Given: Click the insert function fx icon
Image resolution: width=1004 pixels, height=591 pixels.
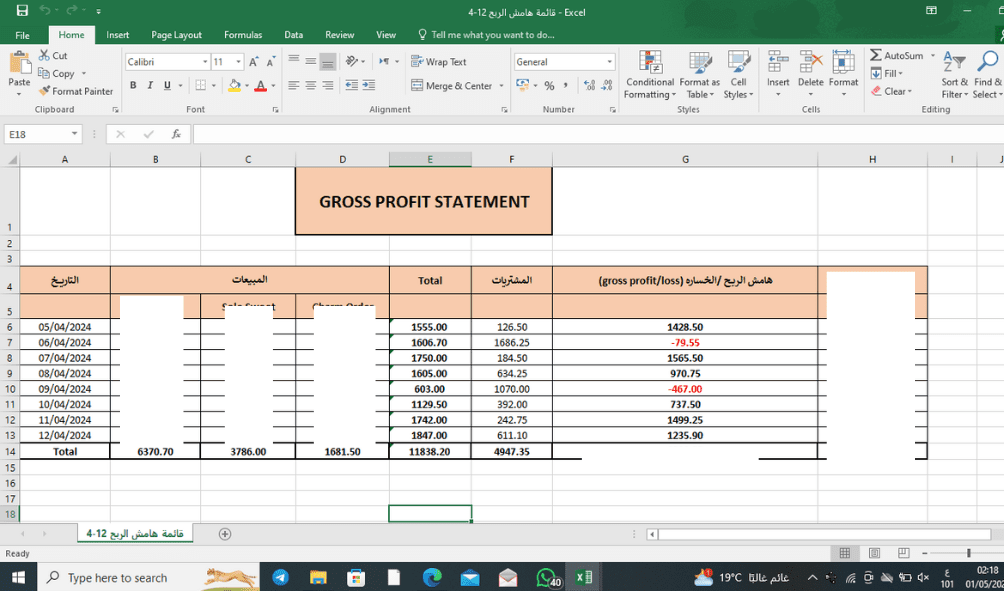Looking at the screenshot, I should pos(176,134).
